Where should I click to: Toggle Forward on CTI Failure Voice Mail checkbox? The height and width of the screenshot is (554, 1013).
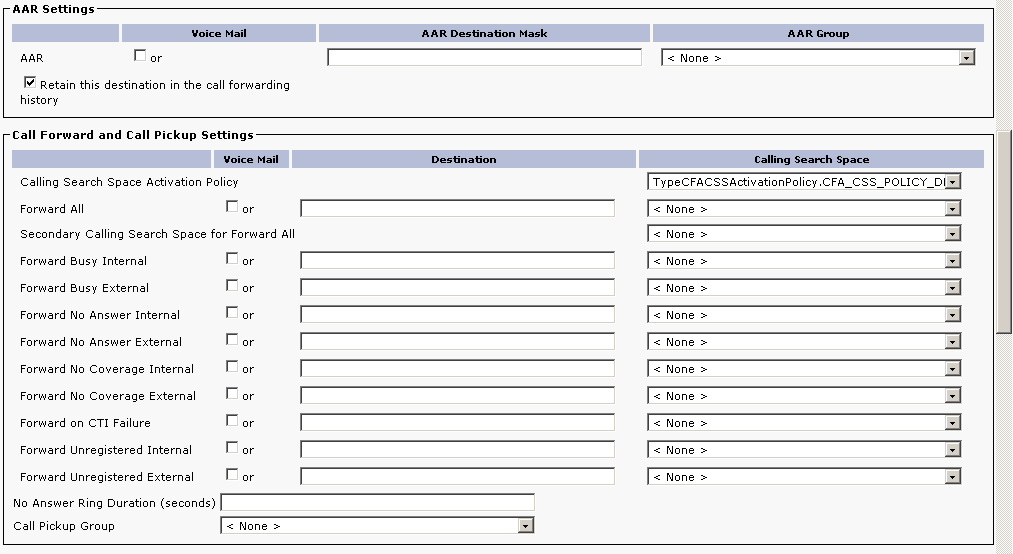click(232, 421)
